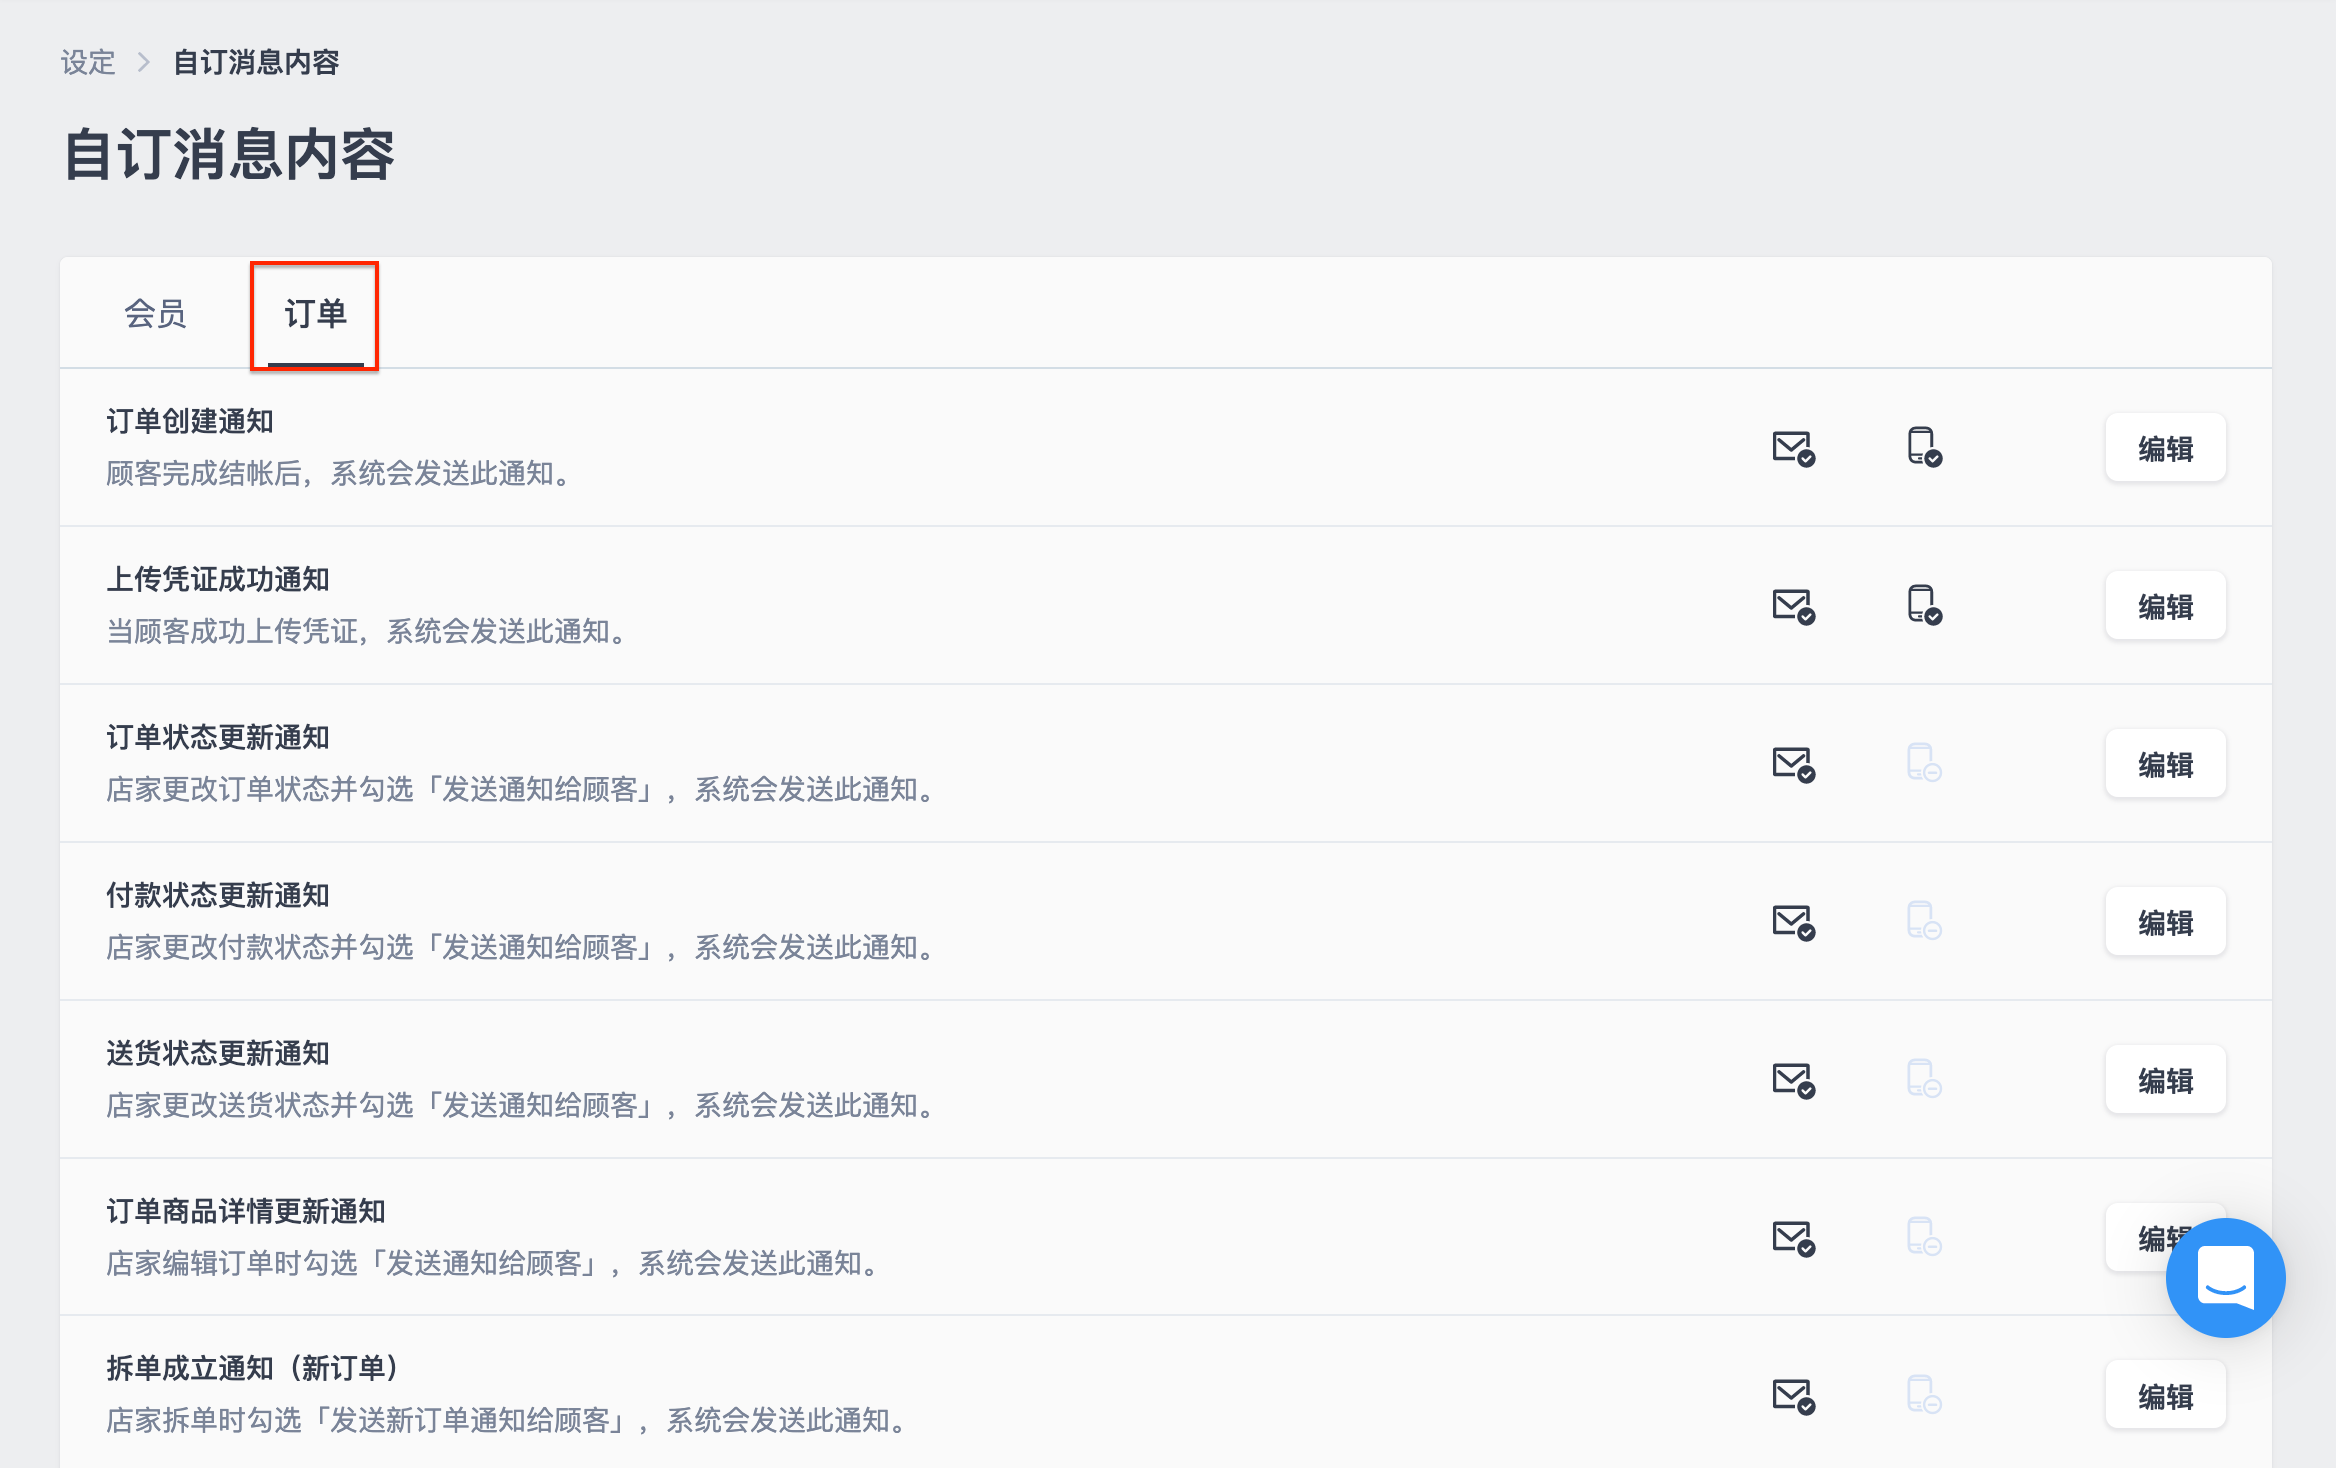Edit the 上传凭证成功通知 message
Screen dimensions: 2336x1468
[x=2166, y=607]
